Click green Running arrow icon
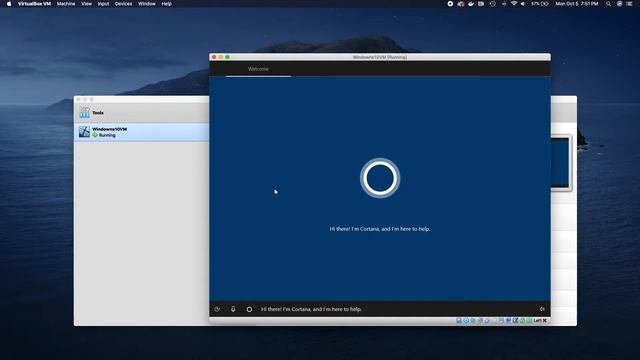Screen dimensions: 640x360 (x=95, y=135)
